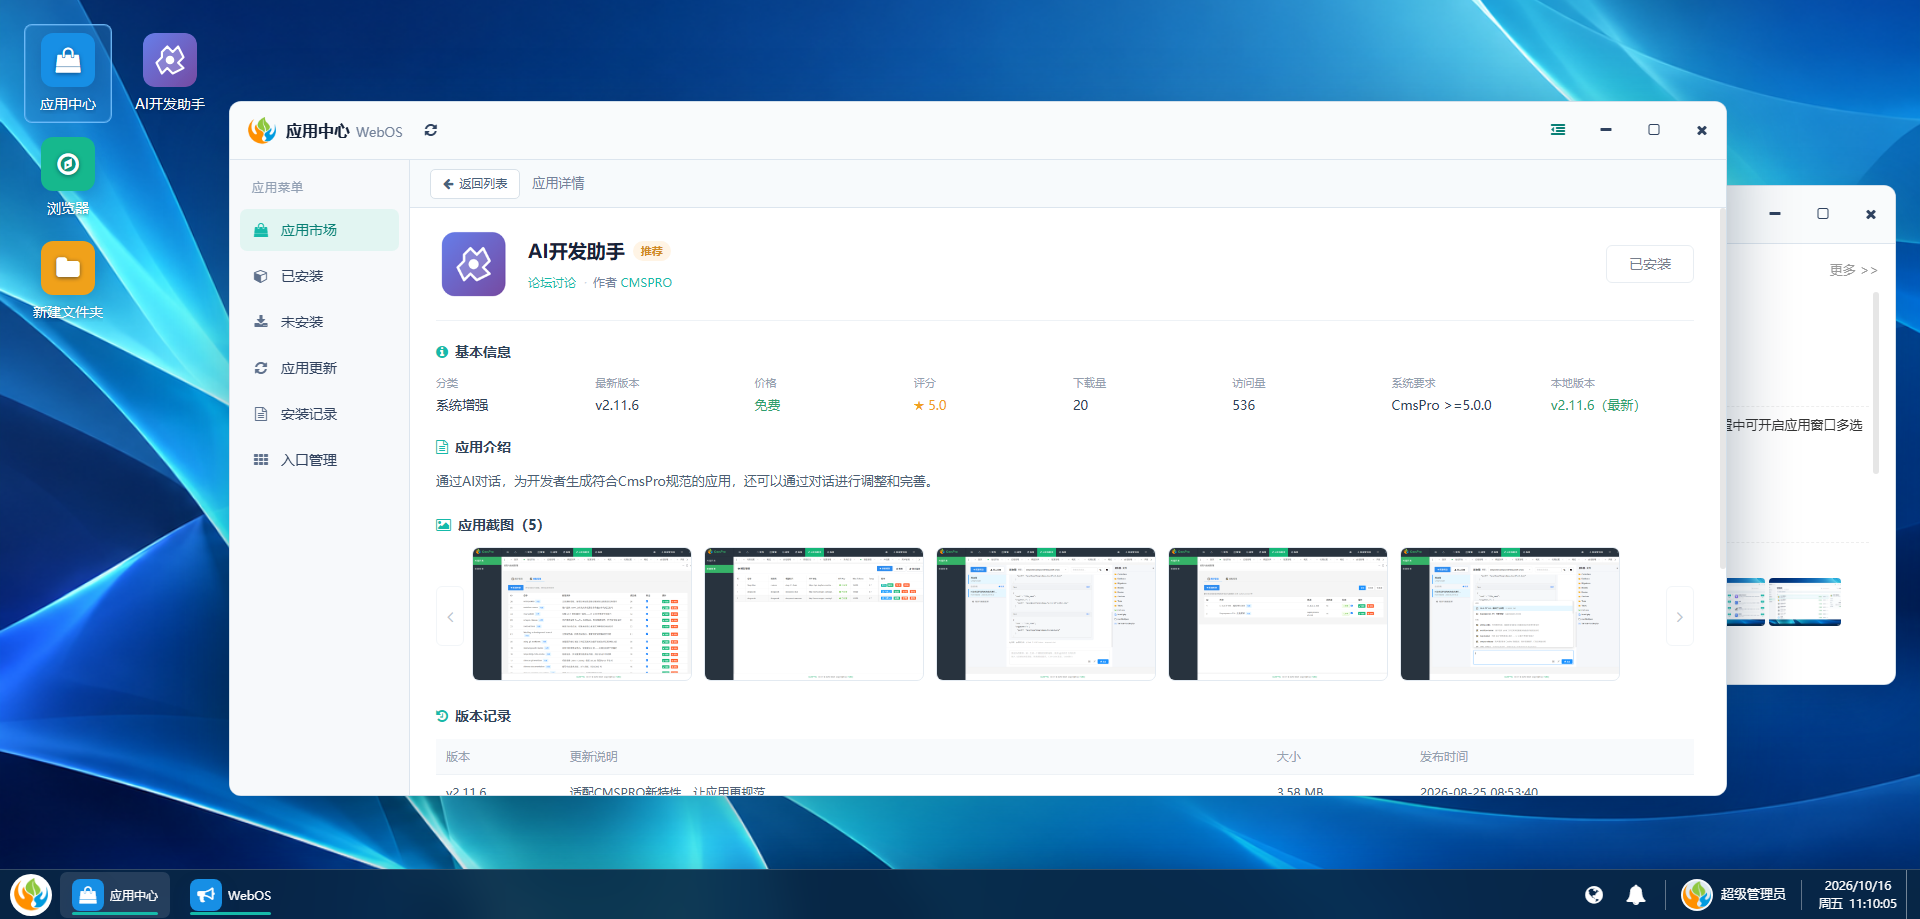This screenshot has width=1920, height=919.
Task: Switch to WebOS window in taskbar
Action: coord(231,894)
